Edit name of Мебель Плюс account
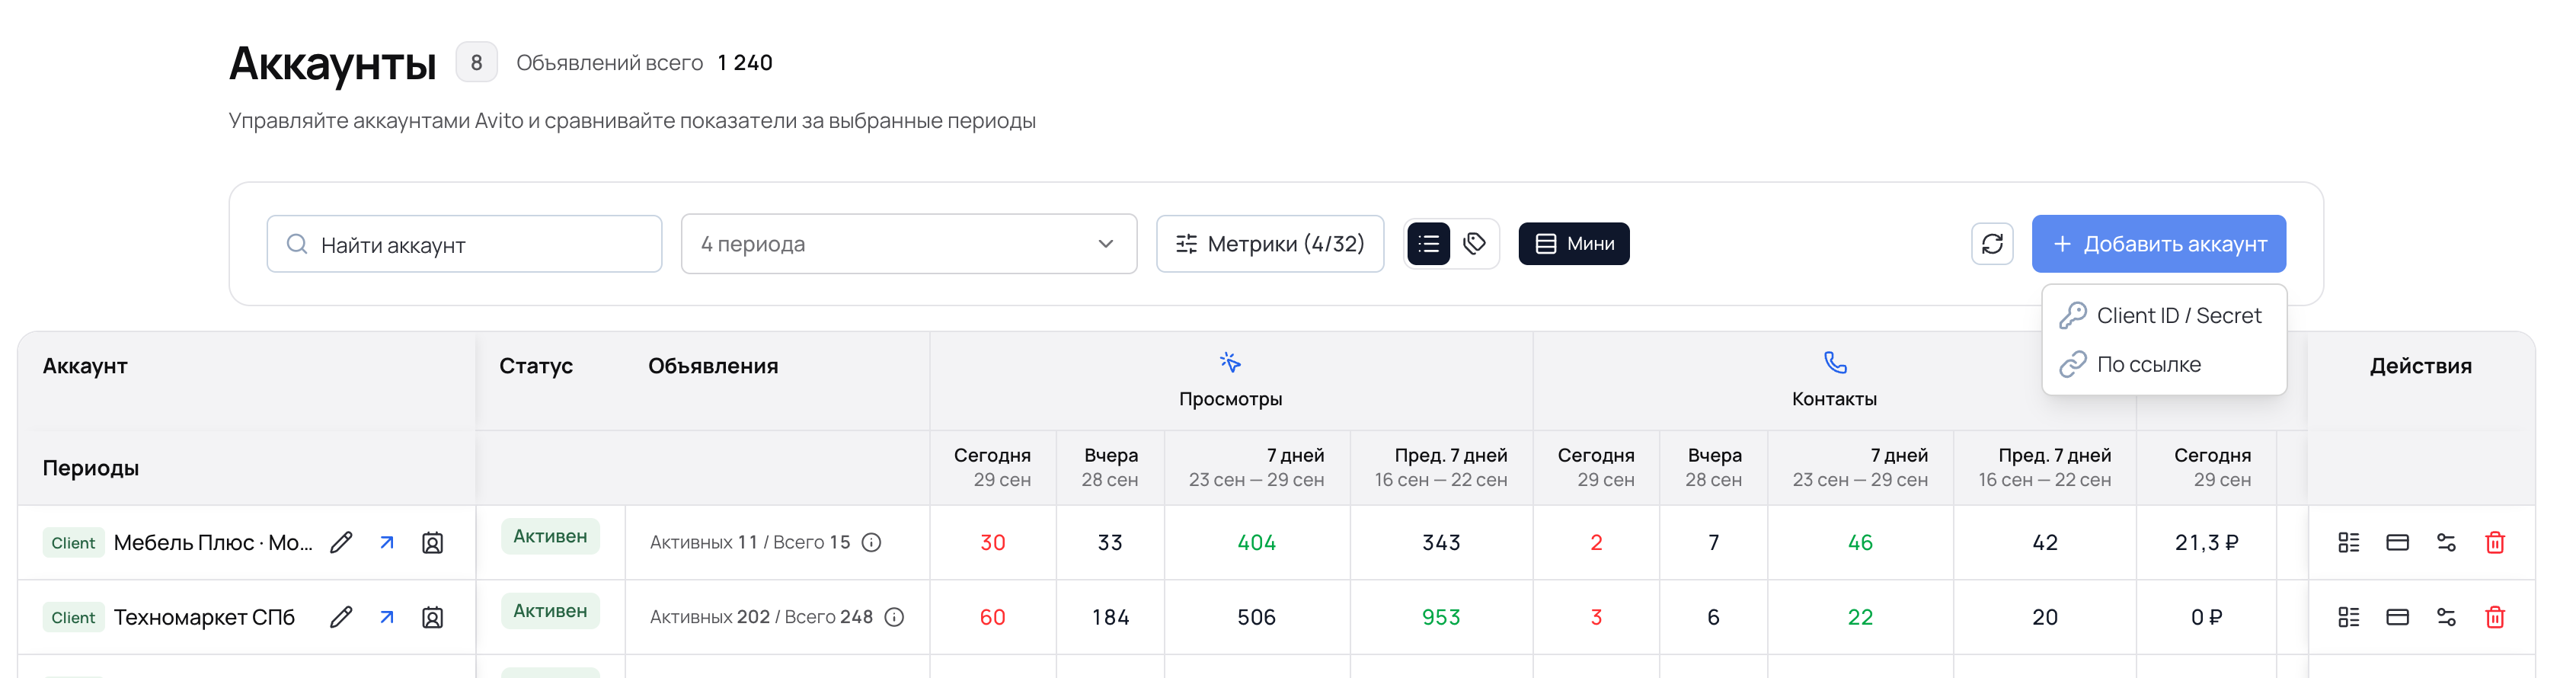 point(341,542)
